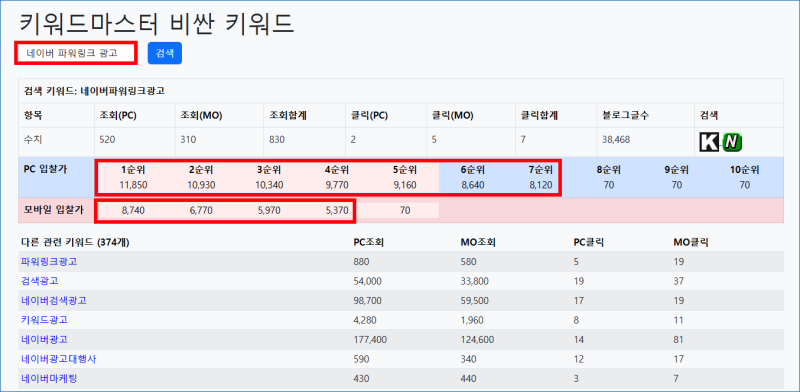This screenshot has height=392, width=800.
Task: Open the 네이버광고 keyword link
Action: (x=45, y=339)
